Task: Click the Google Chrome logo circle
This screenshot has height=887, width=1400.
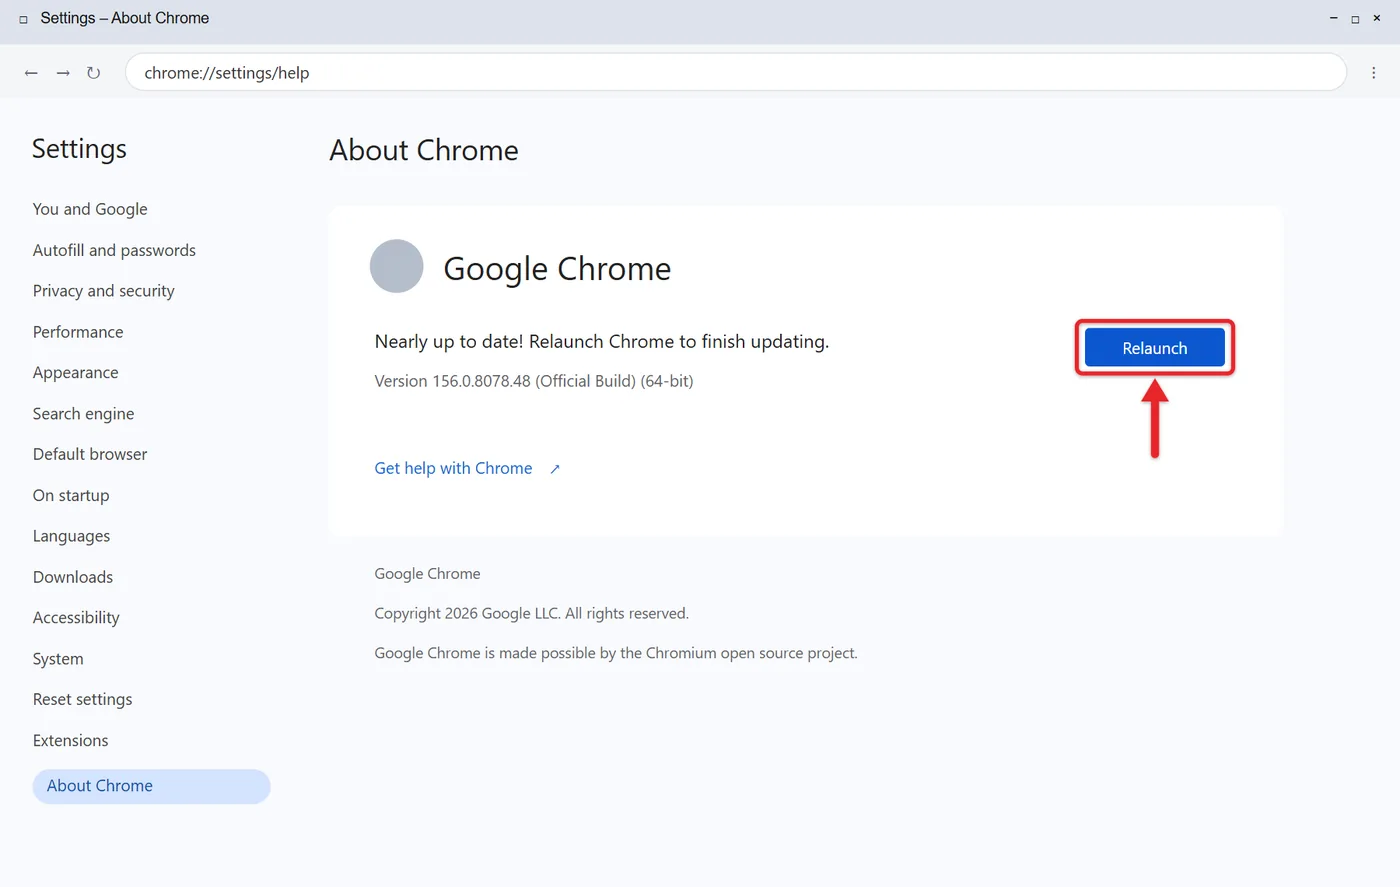Action: tap(397, 266)
